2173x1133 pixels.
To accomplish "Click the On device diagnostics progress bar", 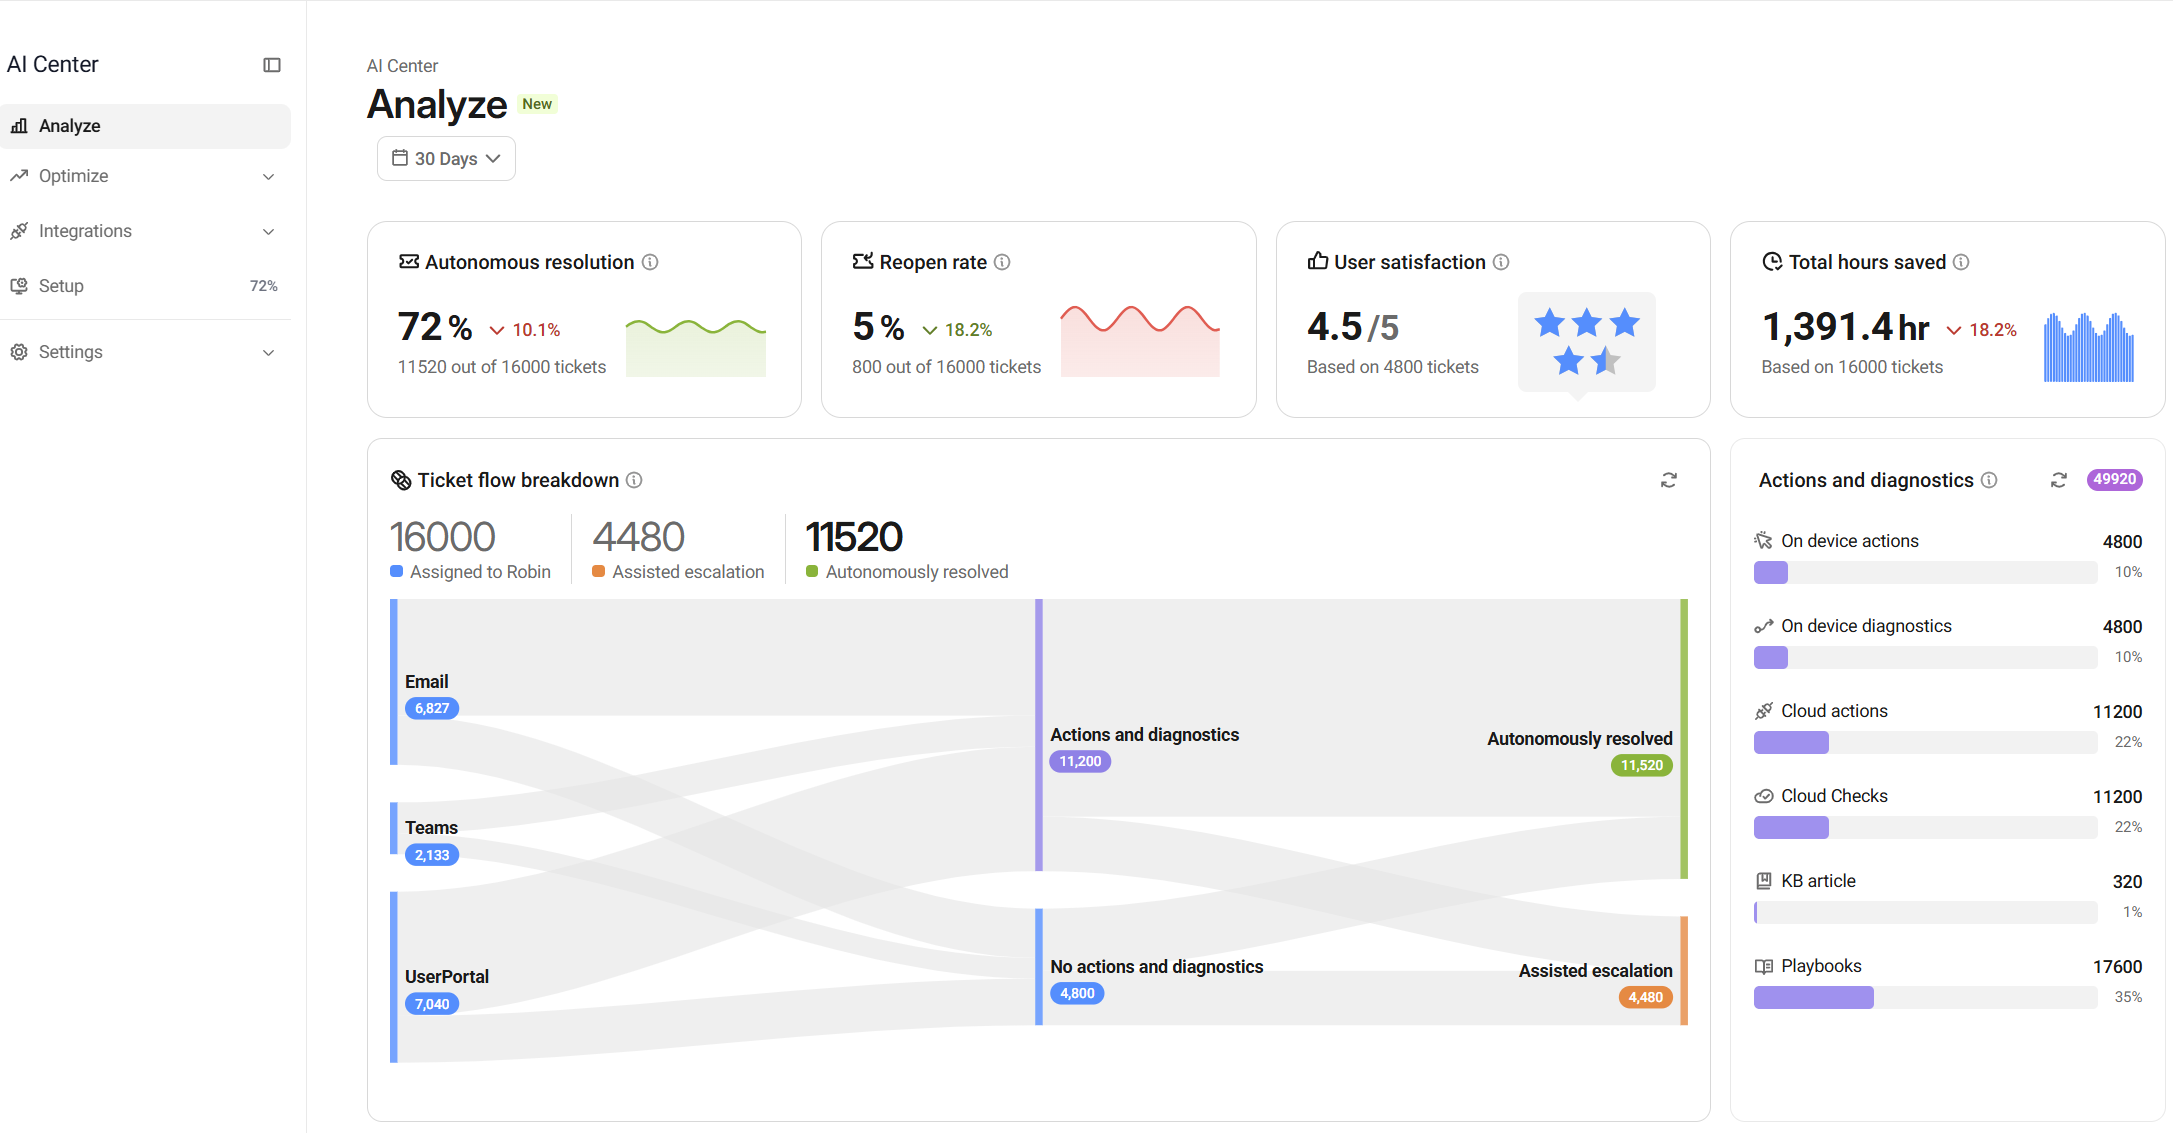I will 1926,658.
